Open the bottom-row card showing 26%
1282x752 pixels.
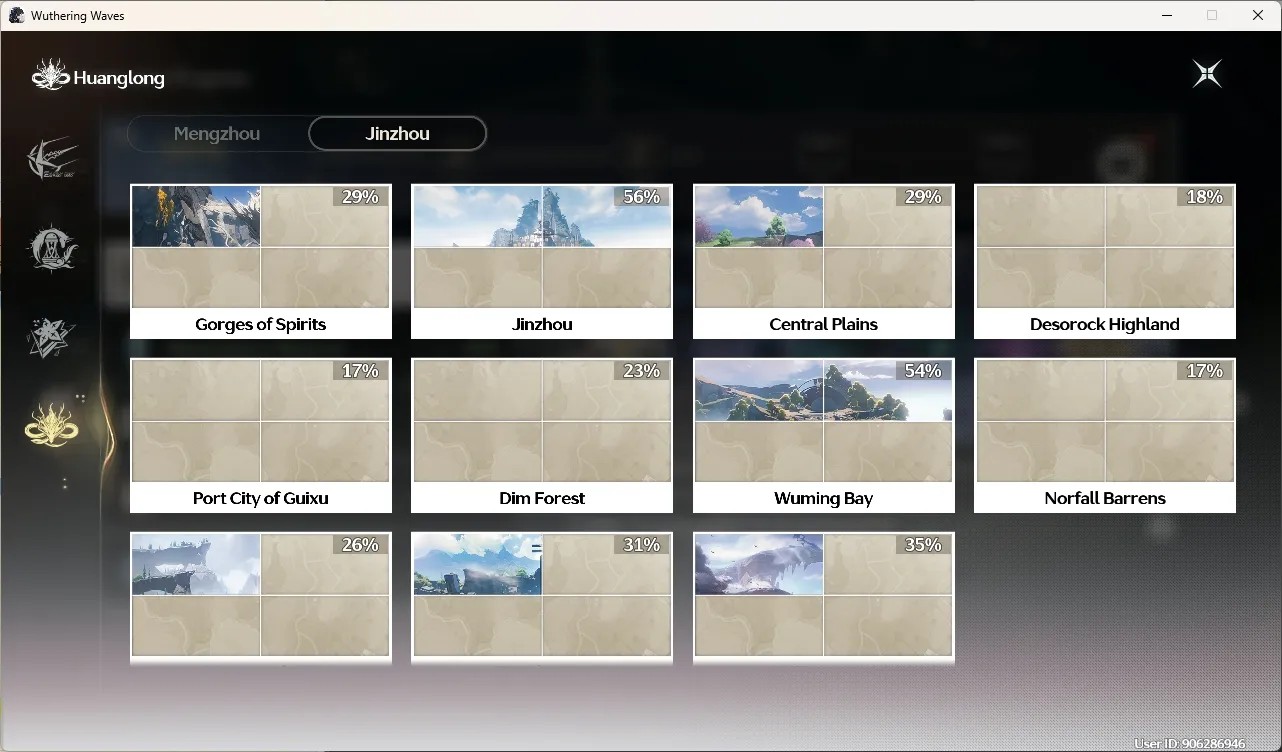(x=261, y=598)
